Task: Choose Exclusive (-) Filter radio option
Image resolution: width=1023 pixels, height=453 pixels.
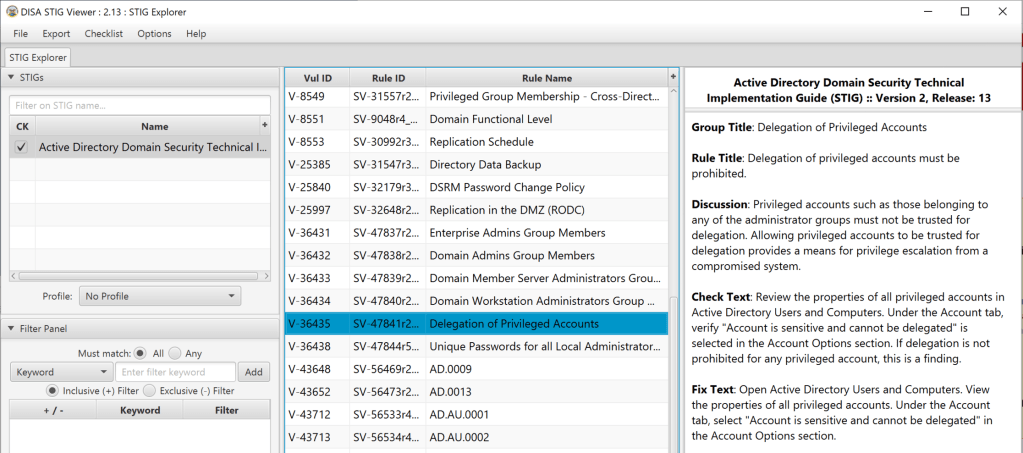Action: [150, 391]
